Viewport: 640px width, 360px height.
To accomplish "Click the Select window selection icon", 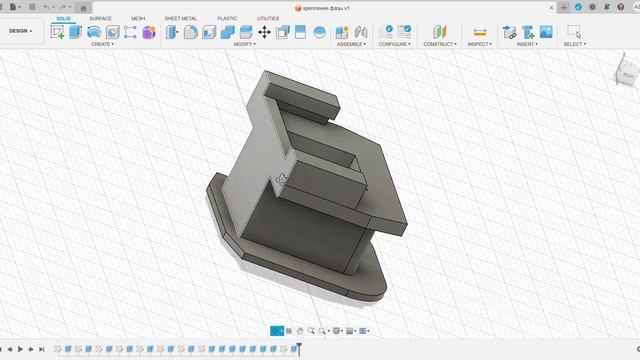I will tap(574, 32).
